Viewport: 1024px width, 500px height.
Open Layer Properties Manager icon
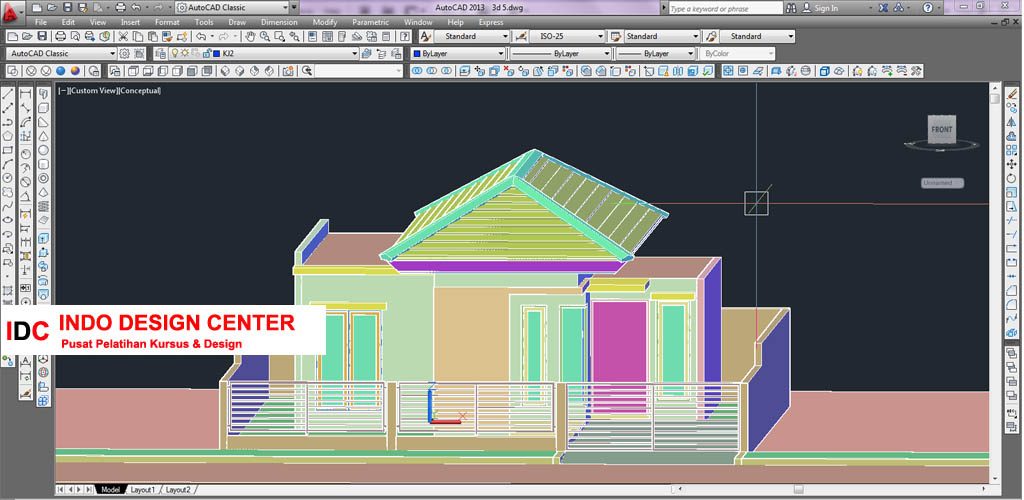pos(159,54)
